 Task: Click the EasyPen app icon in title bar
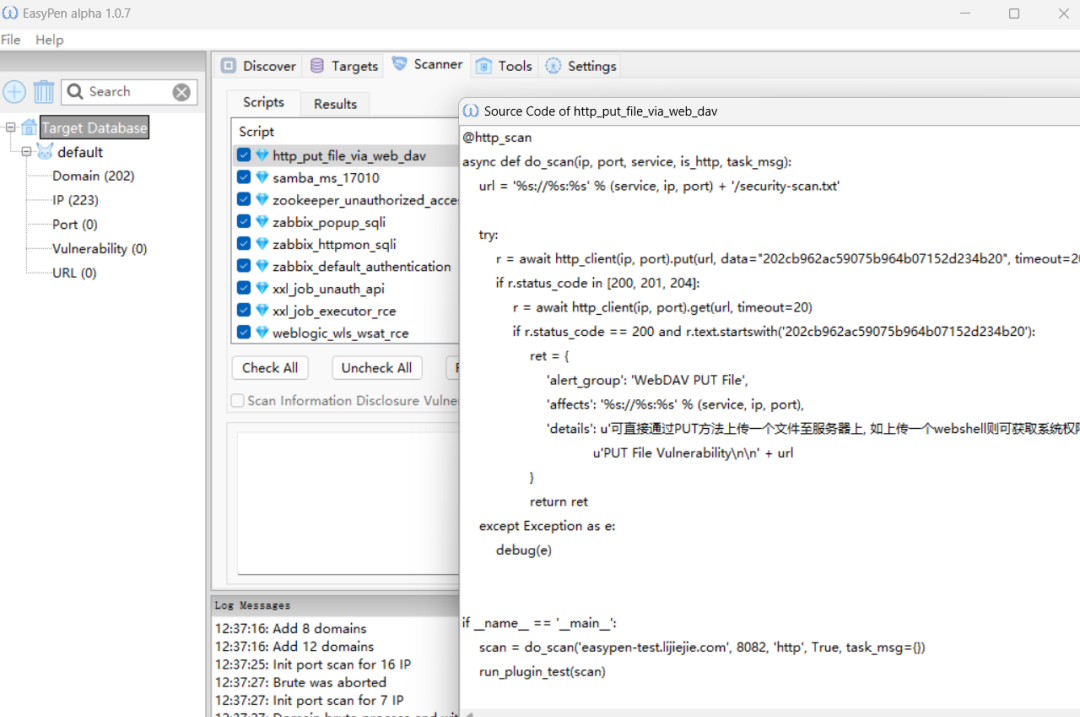point(10,13)
